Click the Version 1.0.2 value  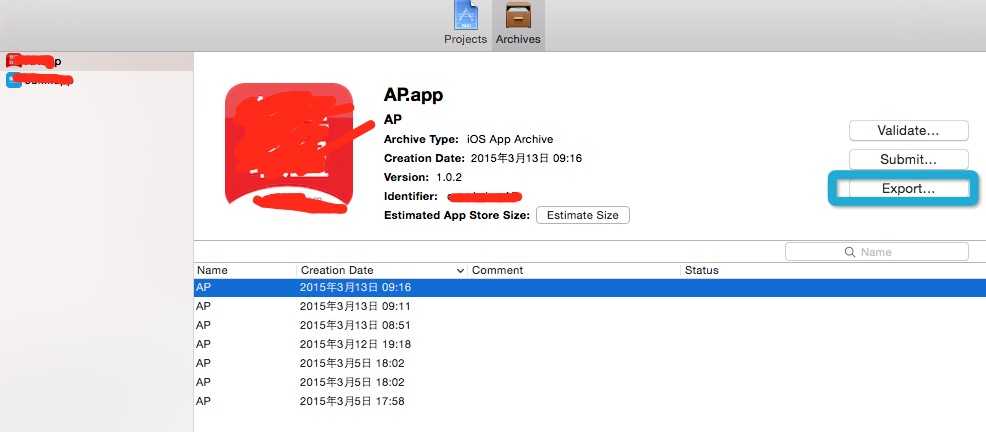(x=449, y=177)
